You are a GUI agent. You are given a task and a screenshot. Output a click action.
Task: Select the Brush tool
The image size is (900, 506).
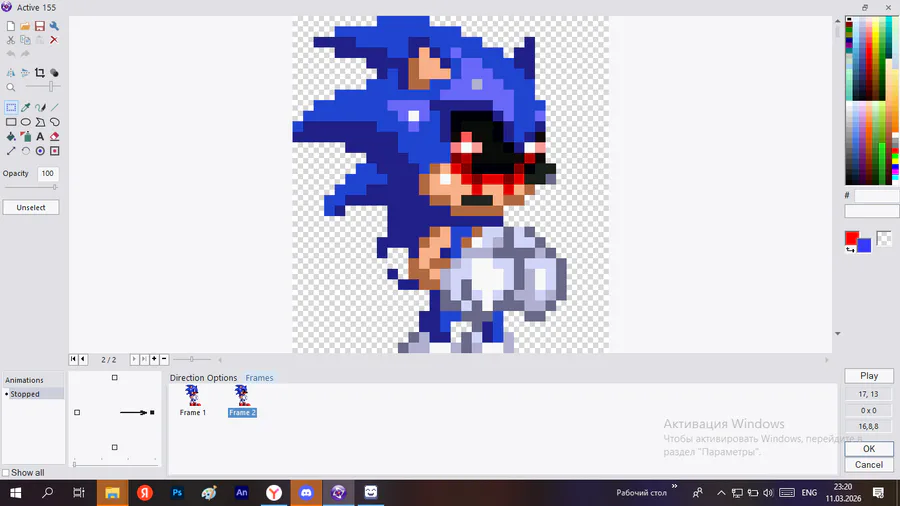40,107
